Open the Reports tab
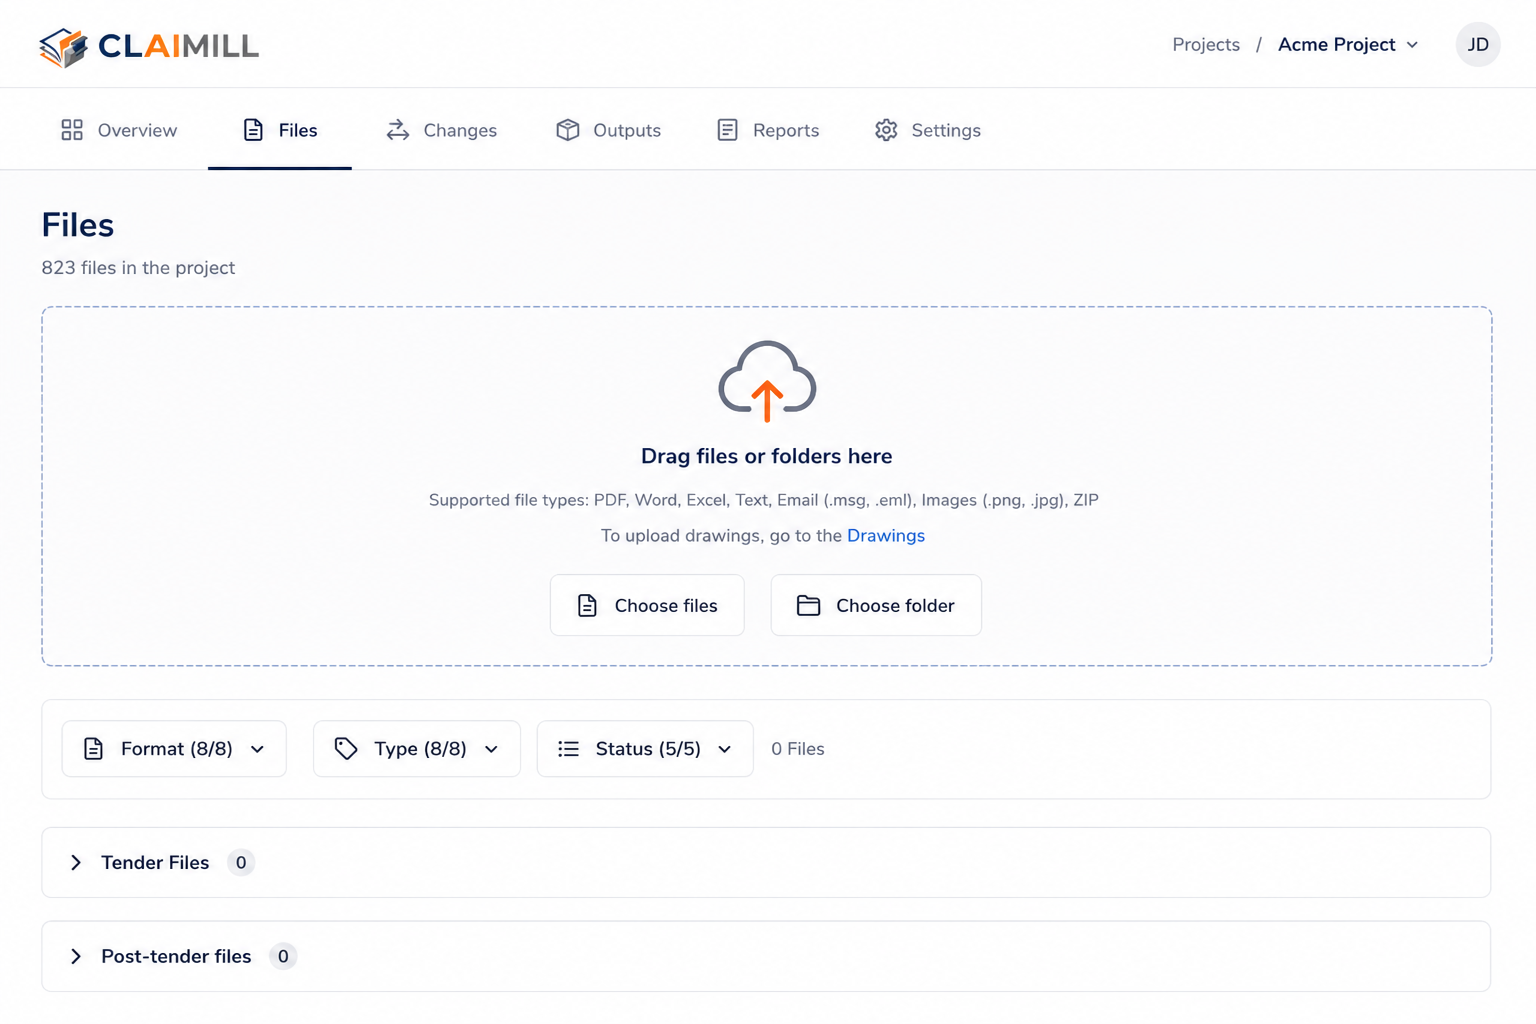 [x=768, y=130]
